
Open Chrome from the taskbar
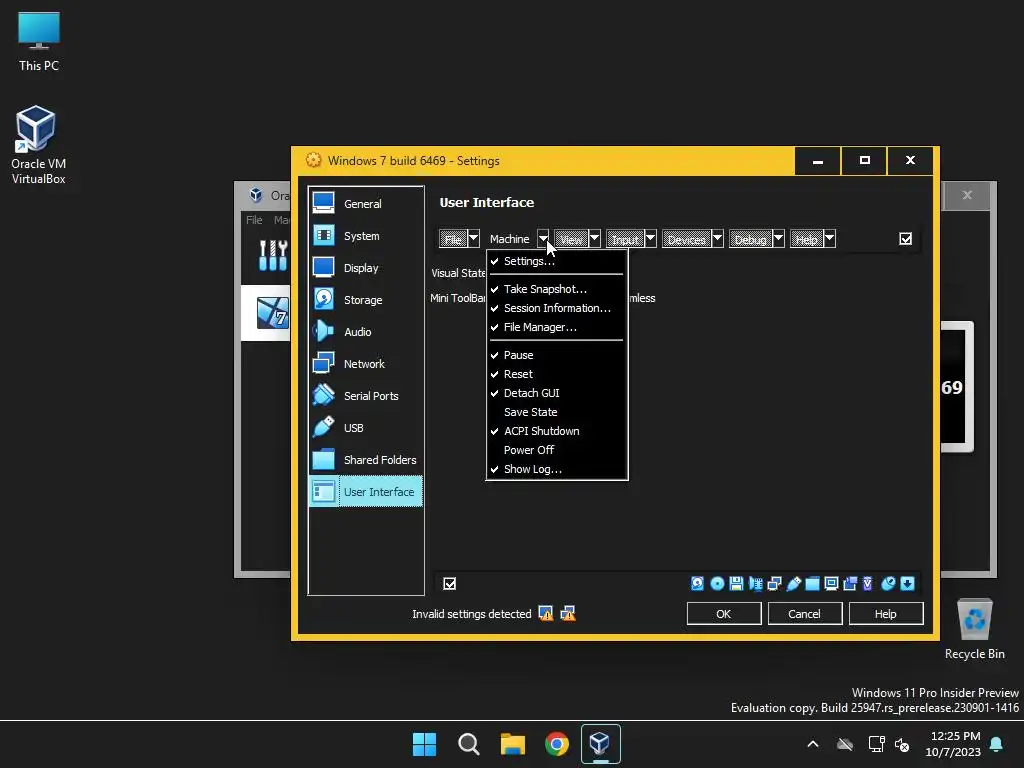(x=556, y=744)
